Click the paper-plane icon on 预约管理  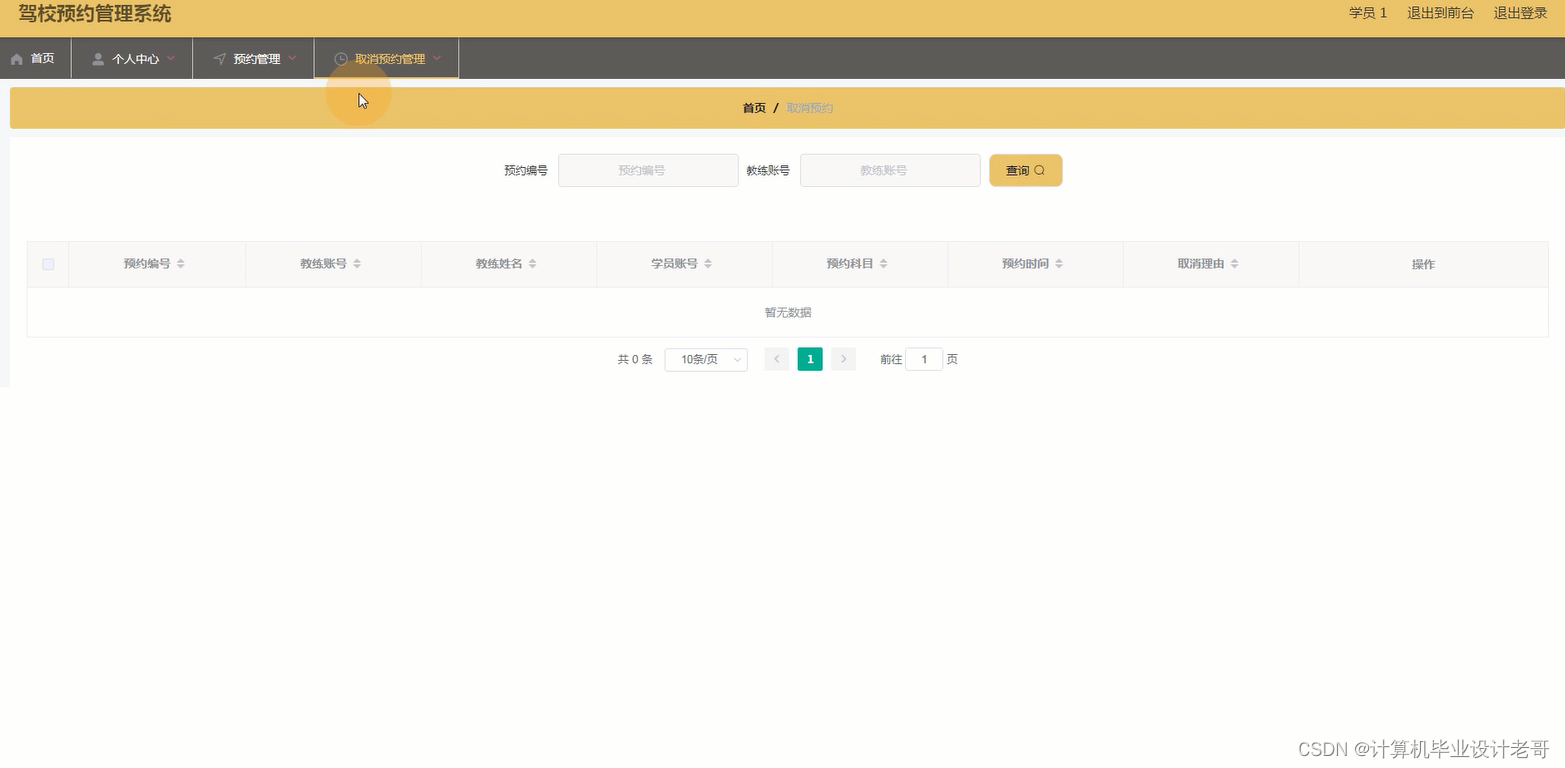[x=219, y=58]
